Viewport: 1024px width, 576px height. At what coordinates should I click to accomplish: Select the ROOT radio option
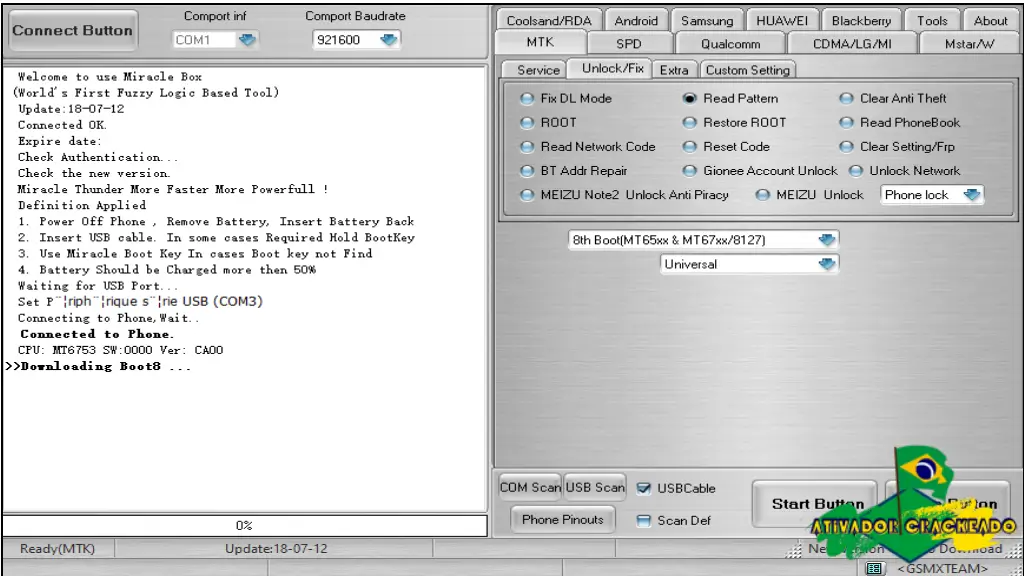(x=549, y=123)
